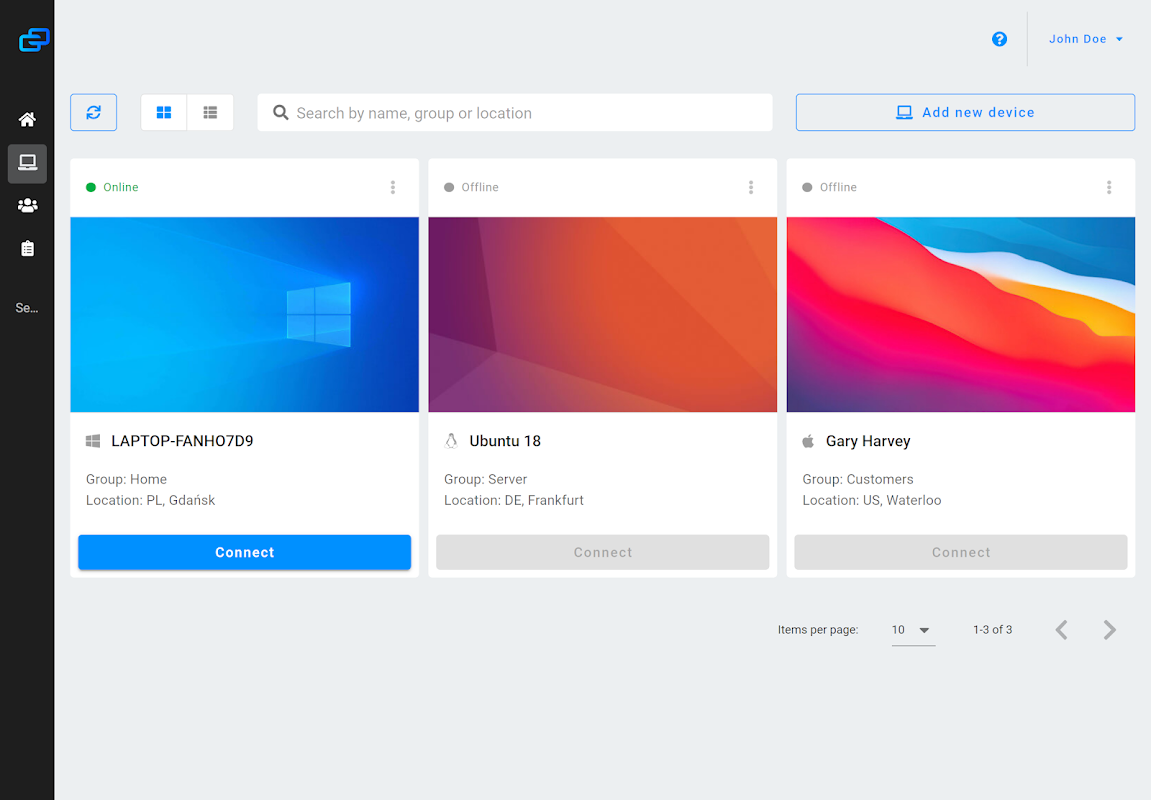
Task: Click the Windows logo icon next to LAPTOP-FANHO7D9
Action: pos(93,441)
